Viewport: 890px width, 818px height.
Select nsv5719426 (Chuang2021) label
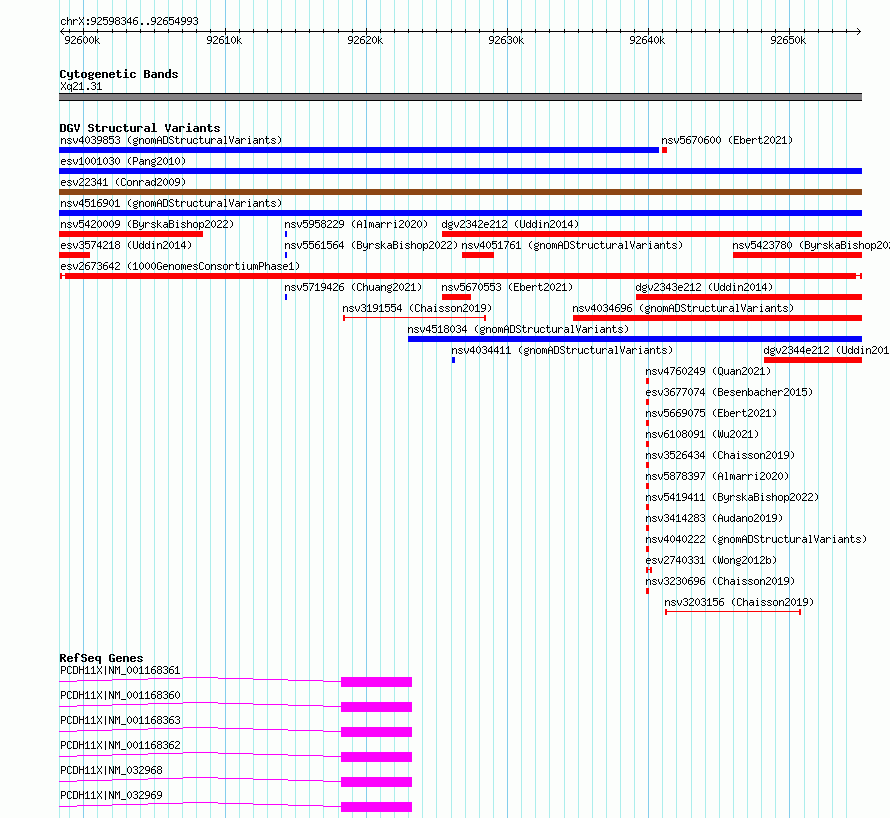pyautogui.click(x=354, y=287)
